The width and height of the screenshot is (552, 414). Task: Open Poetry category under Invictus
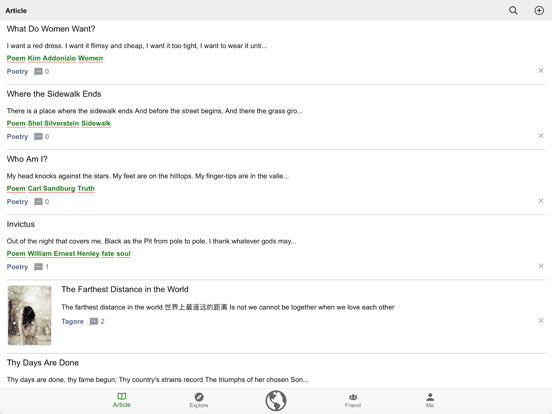(x=17, y=267)
